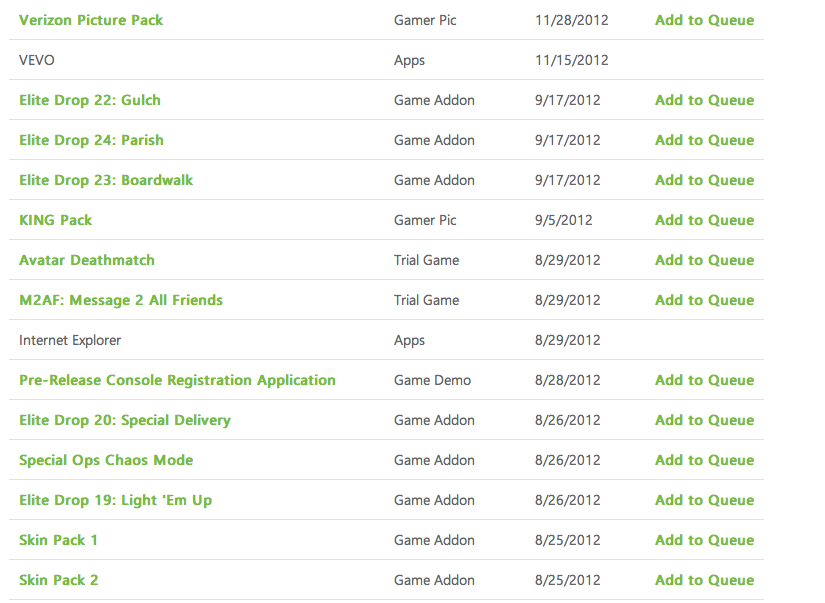Open M2AF: Message 2 All Friends
Screen dimensions: 825x603
coord(121,300)
